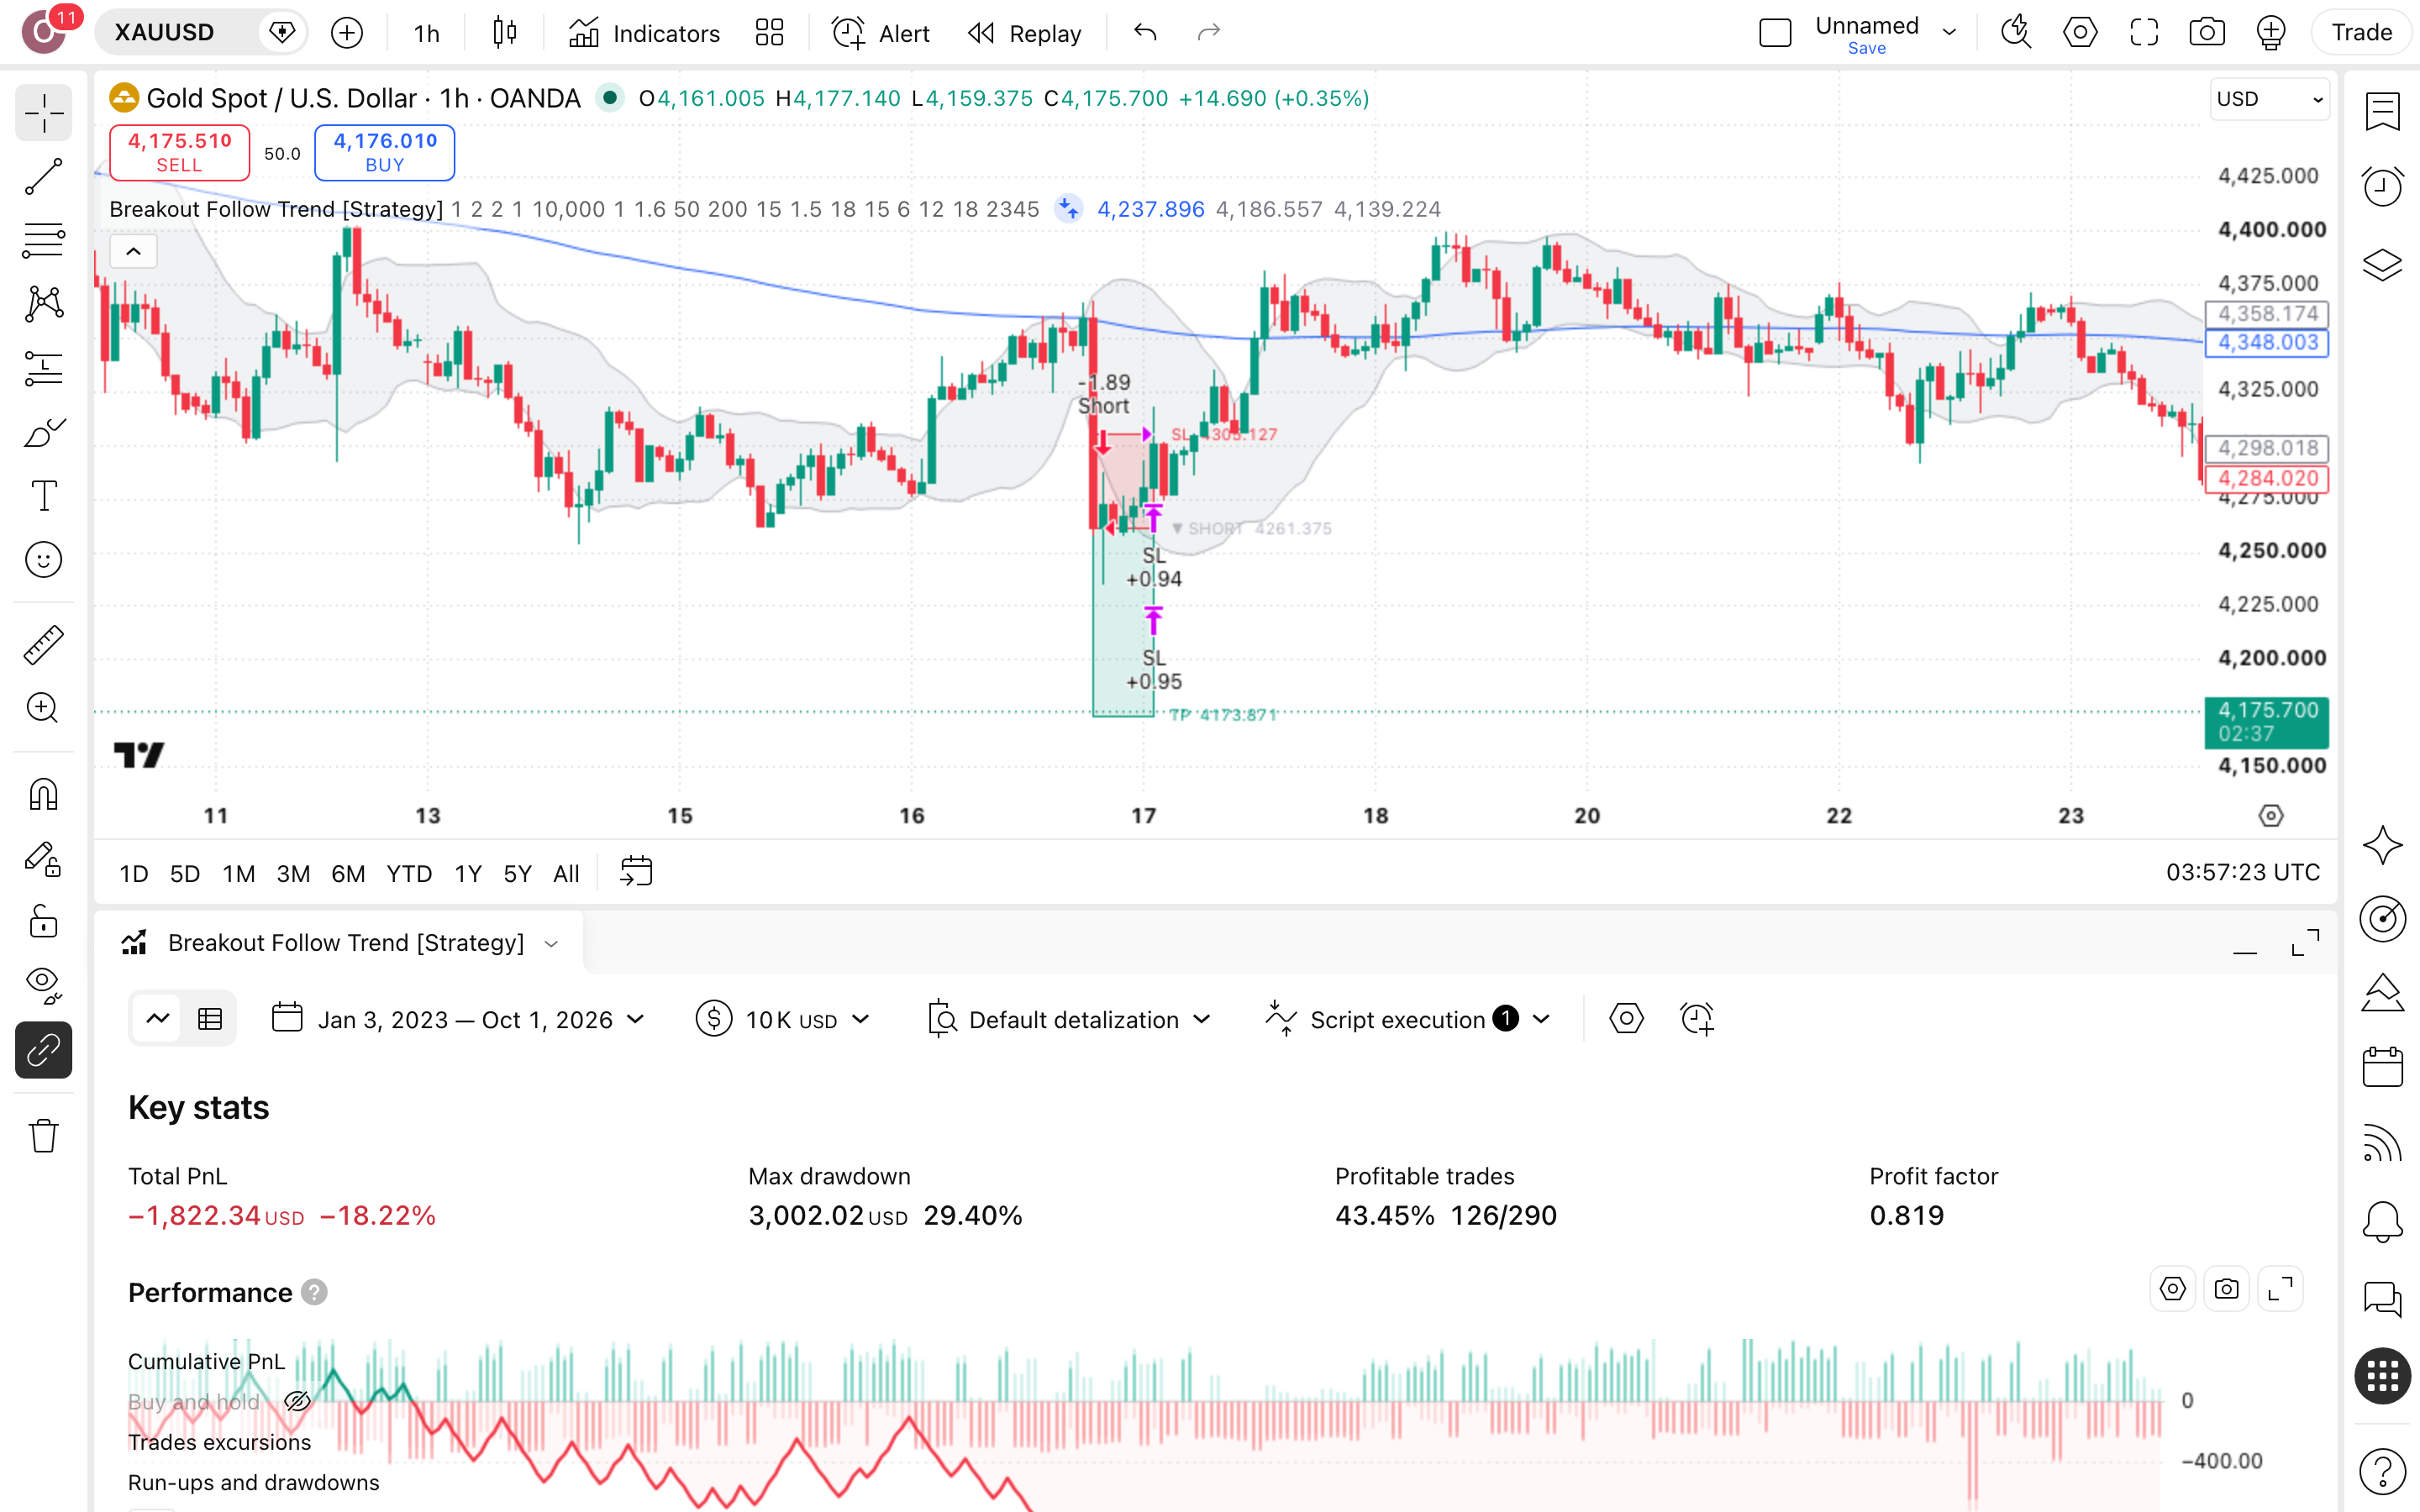Toggle magnet mode in left toolbar
Viewport: 2420px width, 1512px height.
(x=43, y=795)
